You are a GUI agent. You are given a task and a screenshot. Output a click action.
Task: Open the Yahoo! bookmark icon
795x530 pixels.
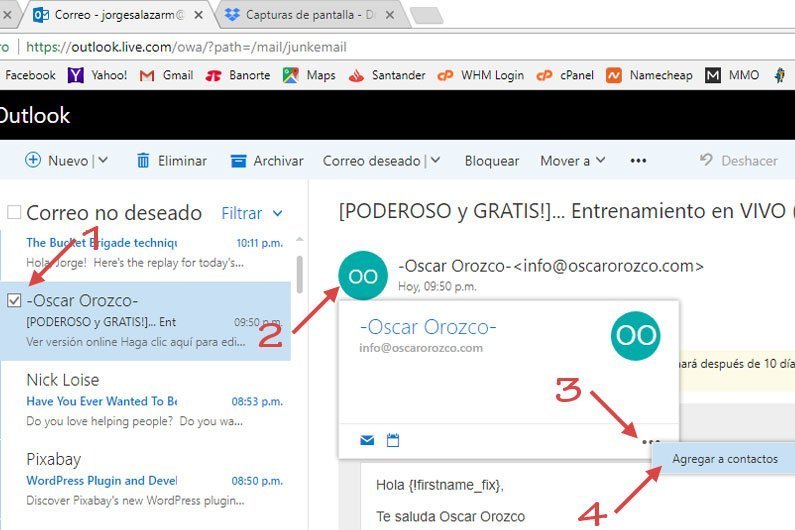76,75
